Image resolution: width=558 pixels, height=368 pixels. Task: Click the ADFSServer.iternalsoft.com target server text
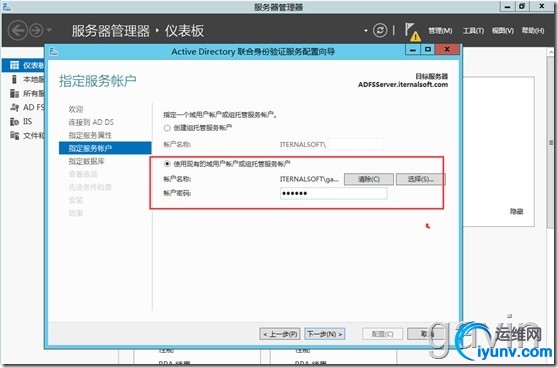click(403, 85)
